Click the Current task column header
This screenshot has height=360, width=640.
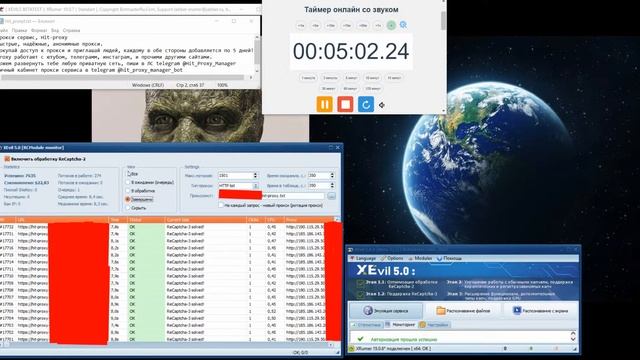[x=206, y=220]
